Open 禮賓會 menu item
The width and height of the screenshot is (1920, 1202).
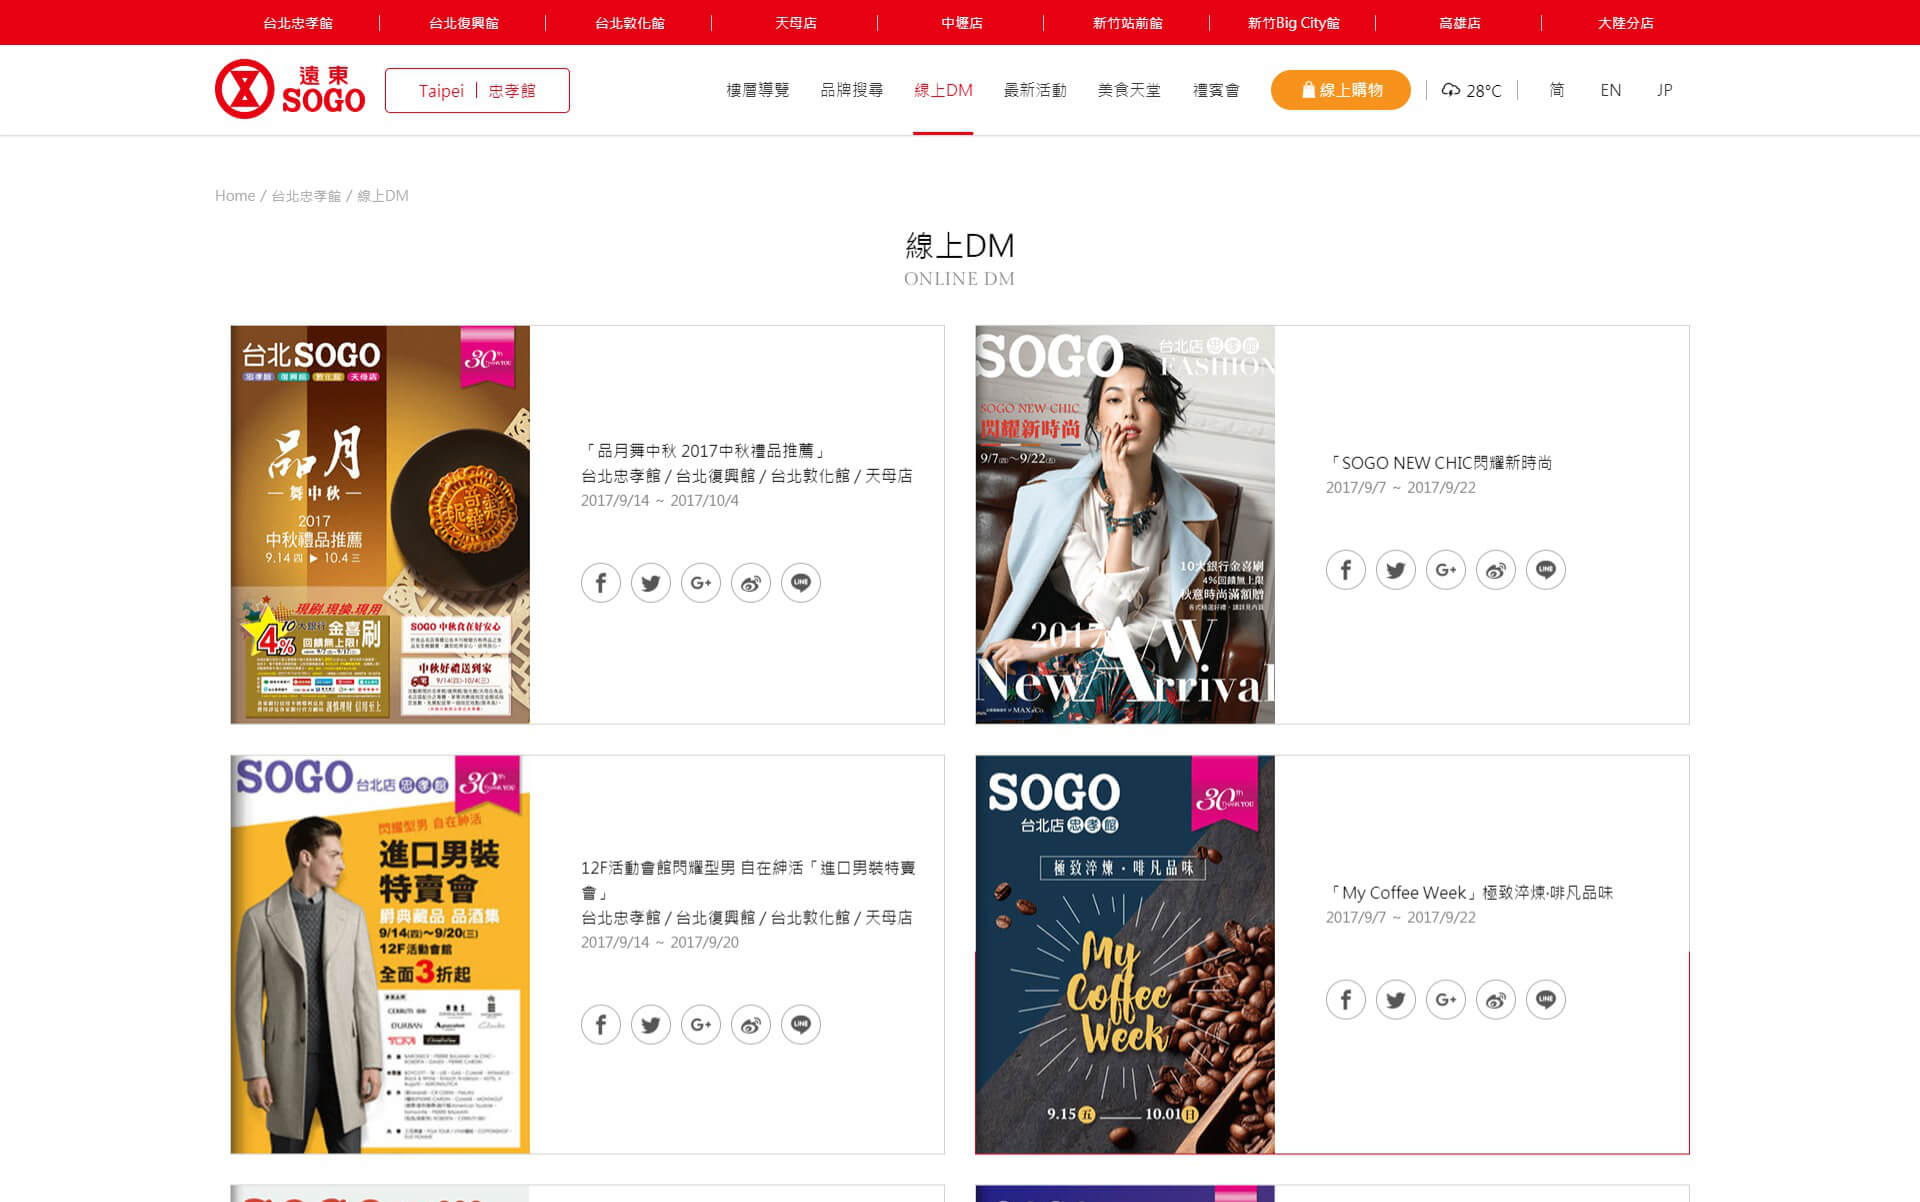(x=1216, y=90)
